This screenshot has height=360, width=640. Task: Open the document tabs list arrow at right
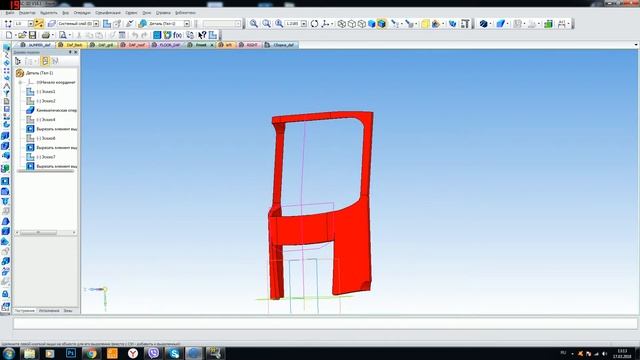(636, 45)
